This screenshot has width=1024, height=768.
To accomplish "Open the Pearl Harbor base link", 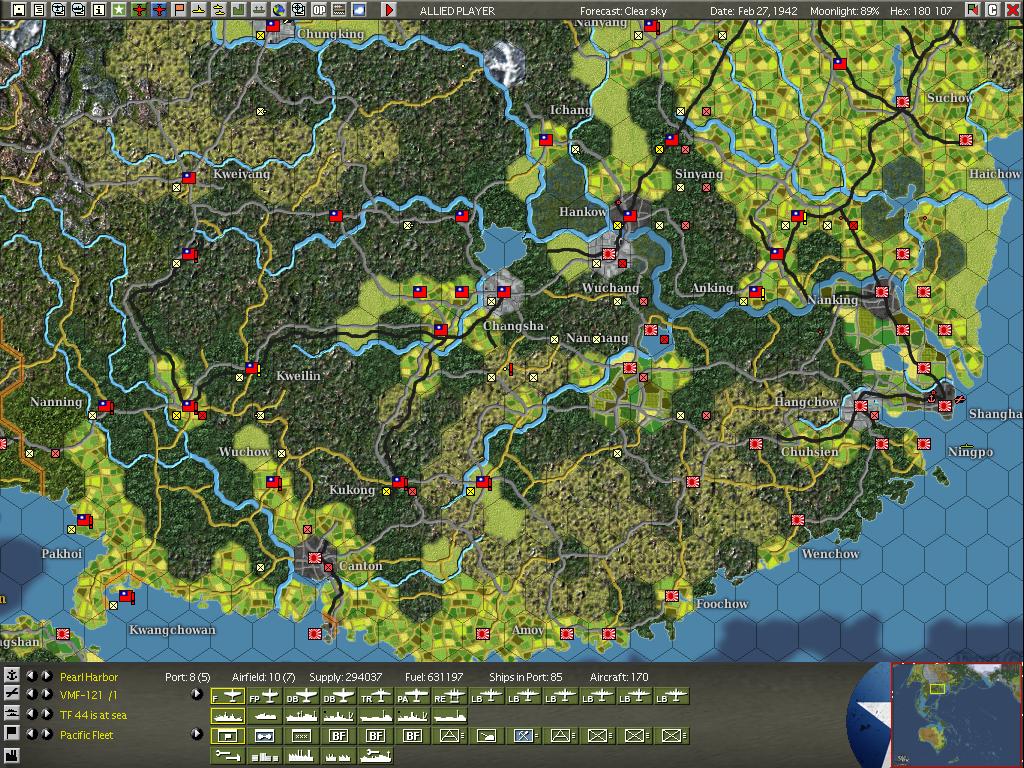I will click(89, 677).
